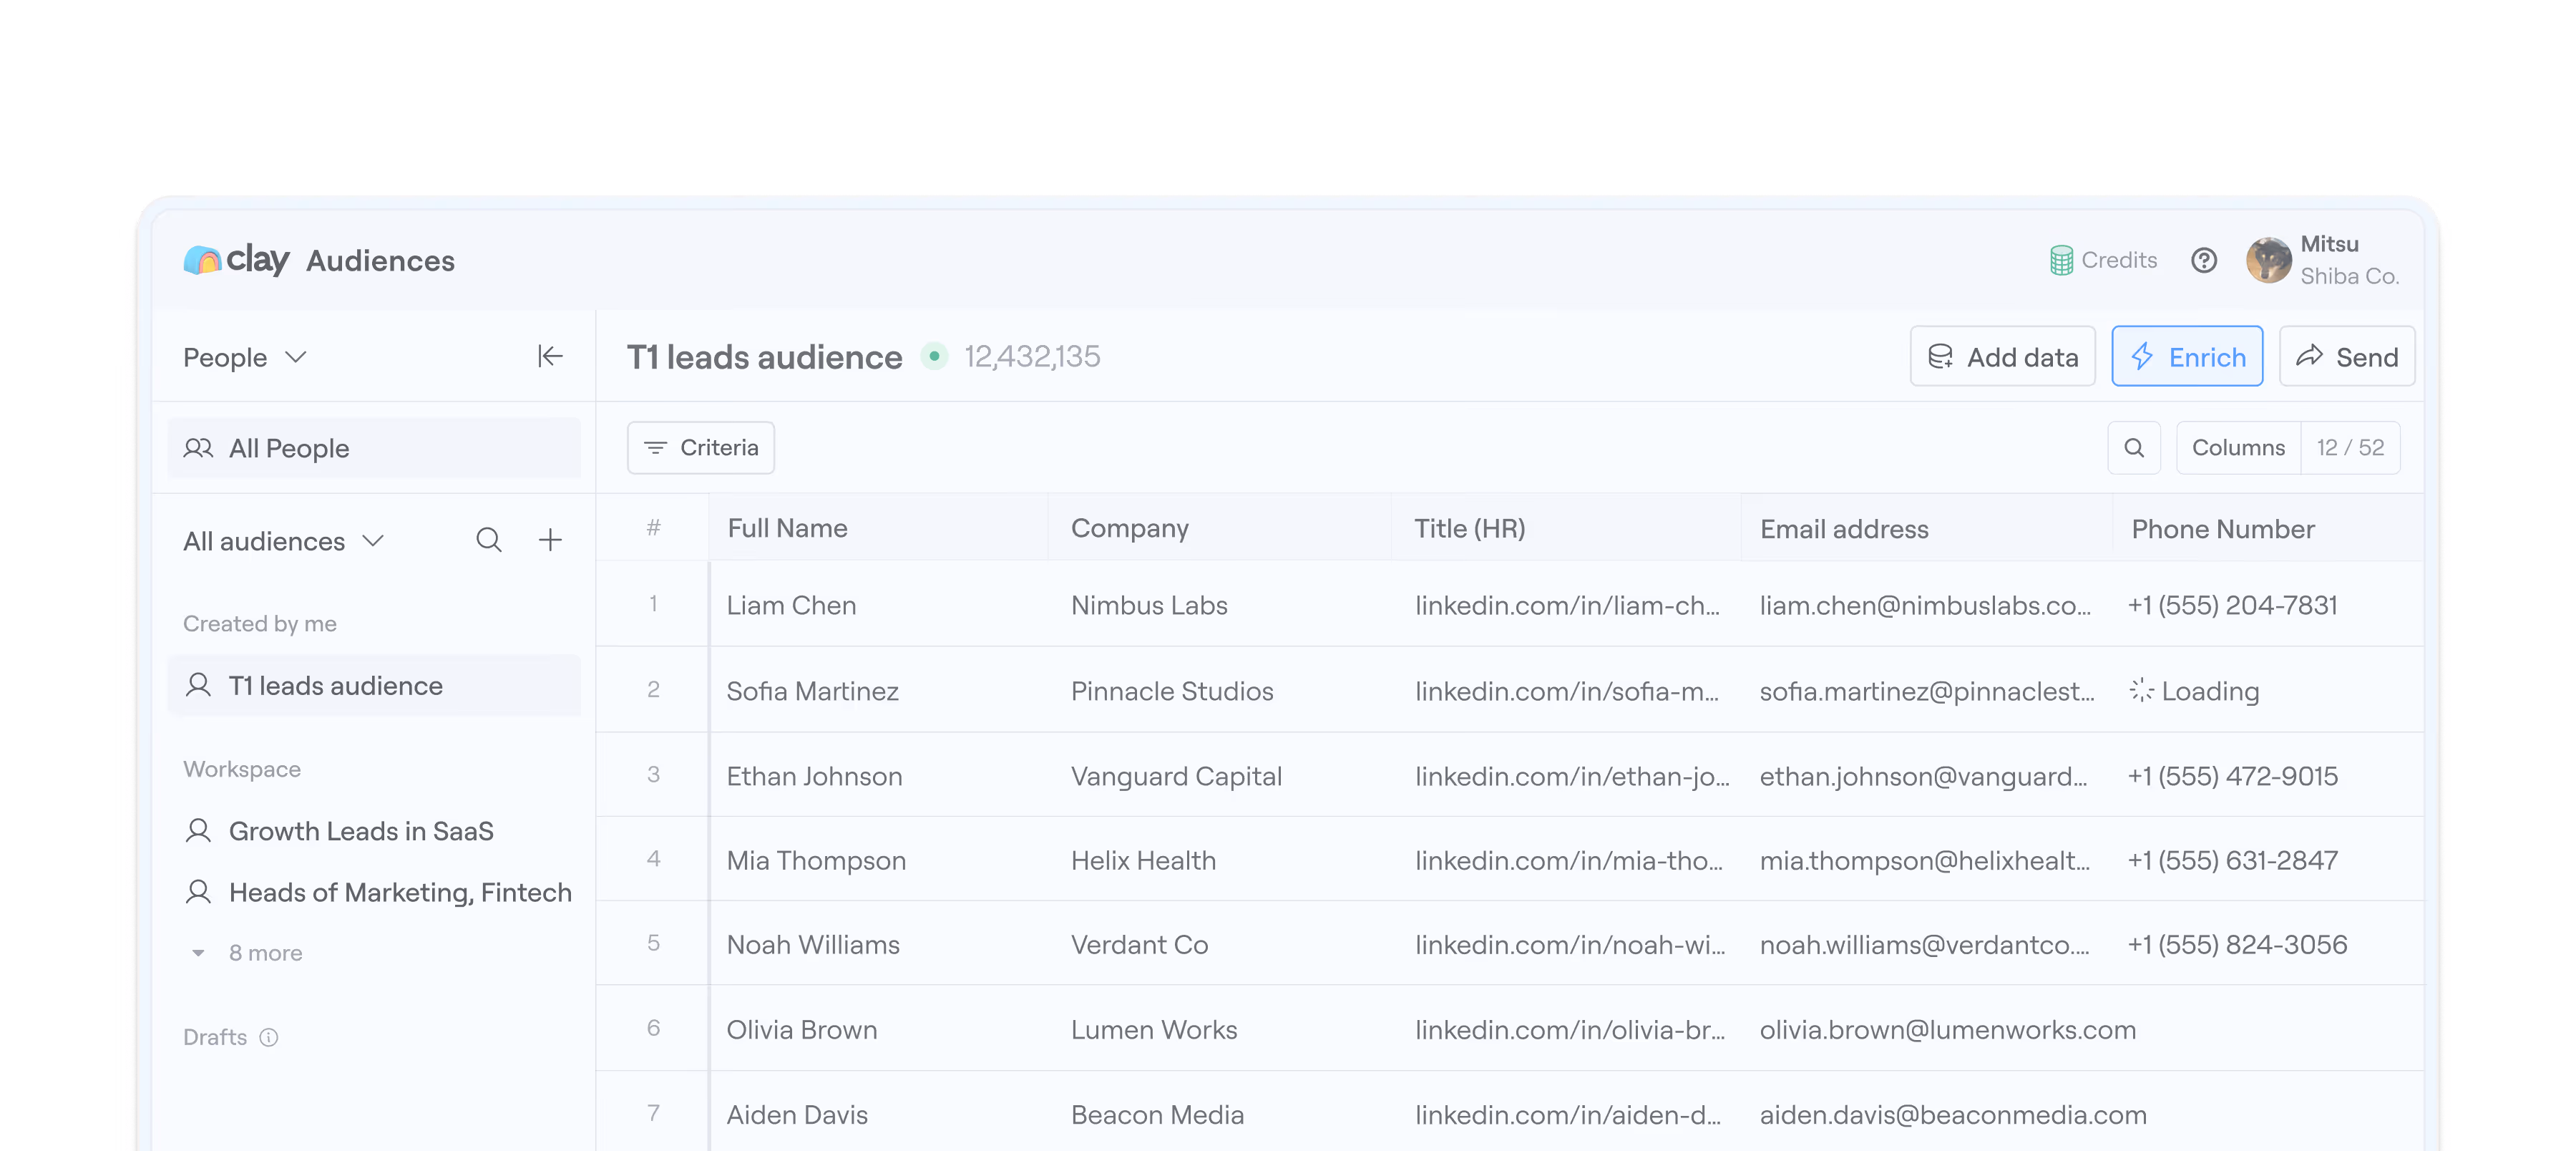Click the Mitsu profile avatar
This screenshot has height=1151, width=2576.
2268,260
